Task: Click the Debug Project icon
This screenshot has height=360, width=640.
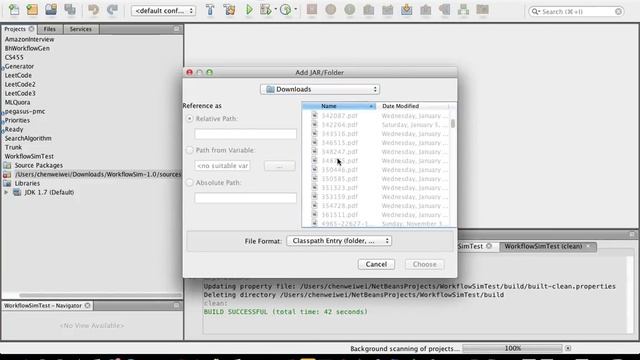Action: (x=266, y=9)
